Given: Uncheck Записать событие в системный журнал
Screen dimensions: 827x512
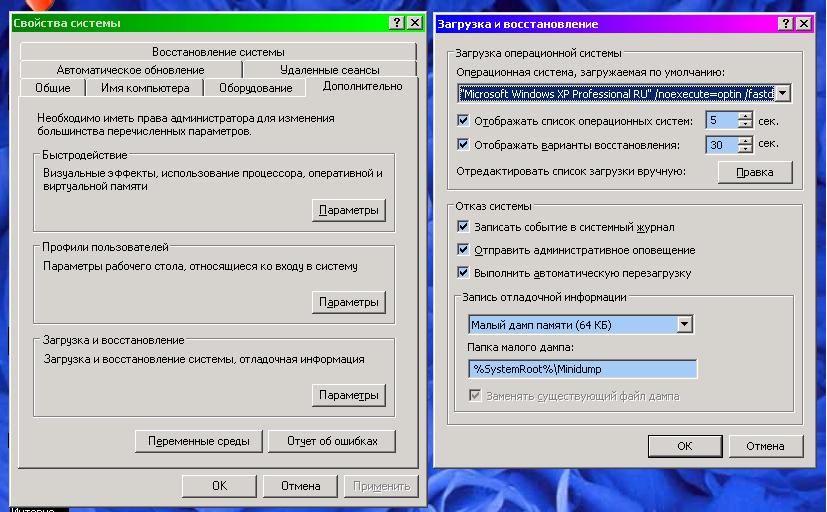Looking at the screenshot, I should (463, 228).
